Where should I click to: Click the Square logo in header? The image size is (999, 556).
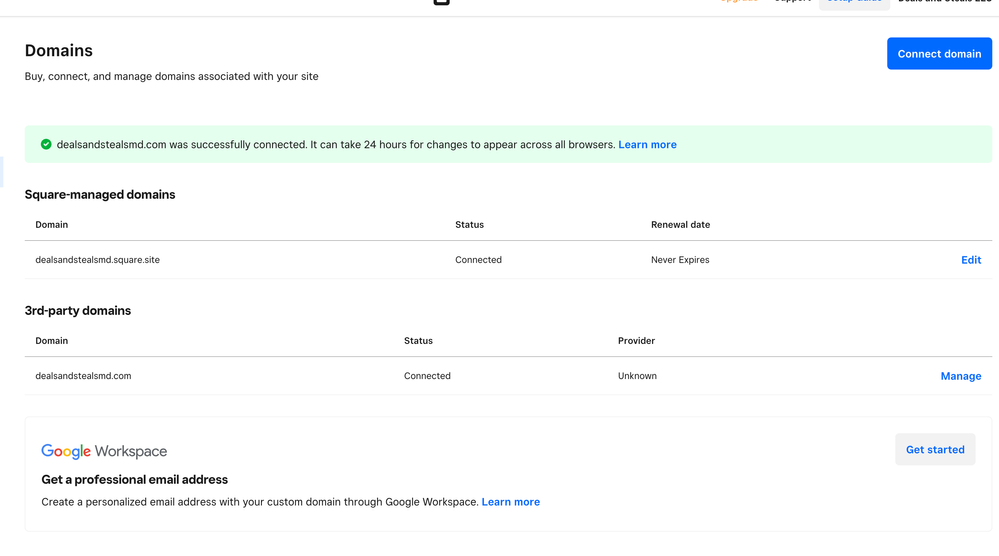[441, 3]
